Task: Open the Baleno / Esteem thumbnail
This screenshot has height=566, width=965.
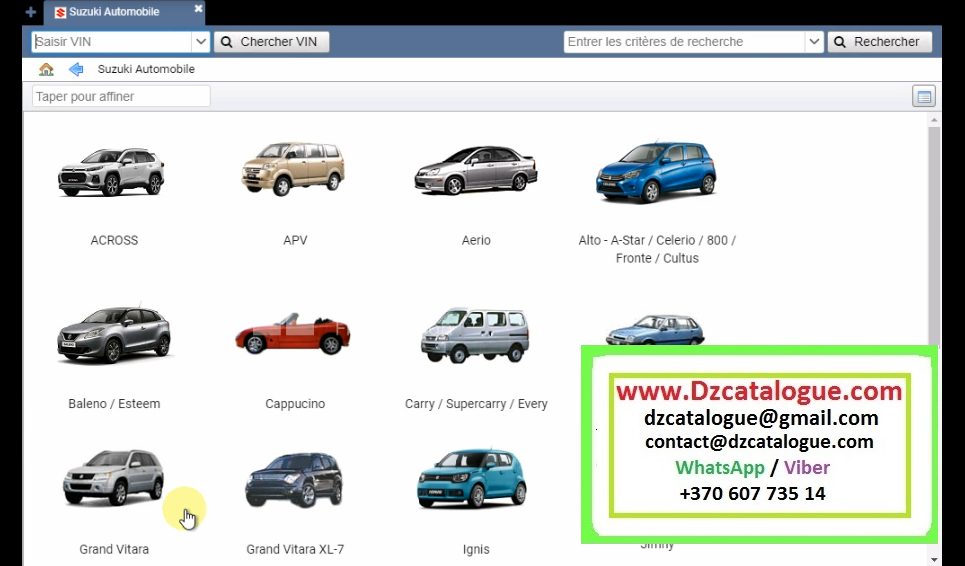Action: [x=114, y=334]
